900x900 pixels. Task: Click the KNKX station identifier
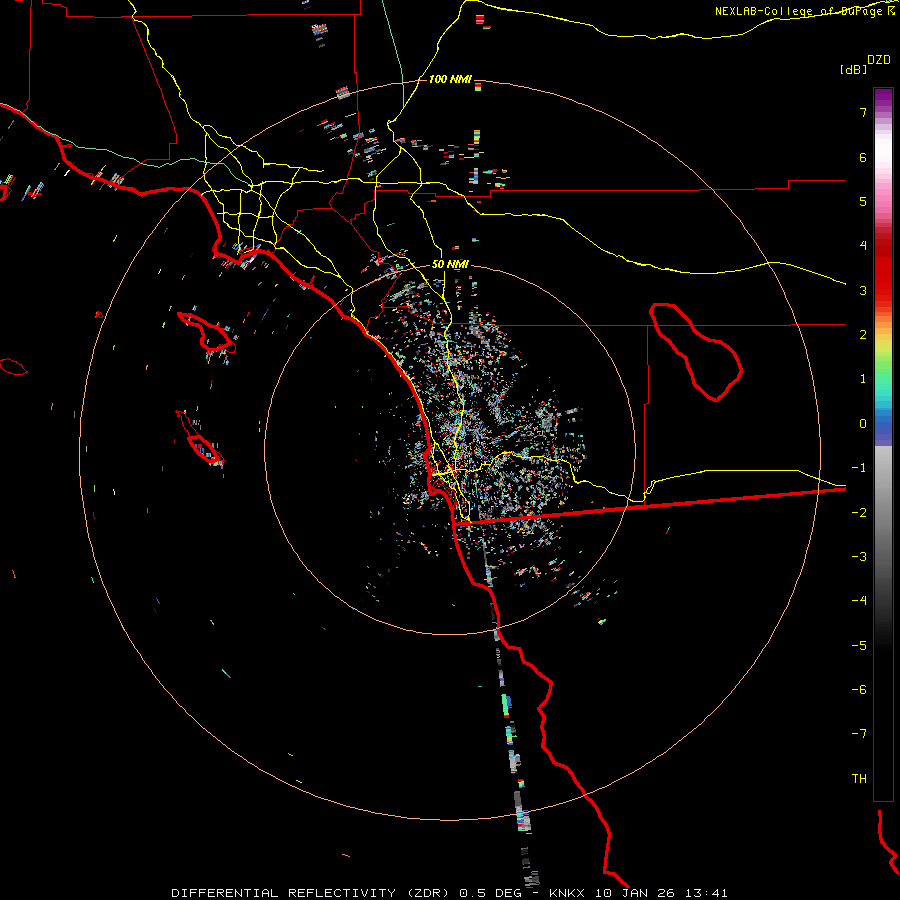point(567,893)
